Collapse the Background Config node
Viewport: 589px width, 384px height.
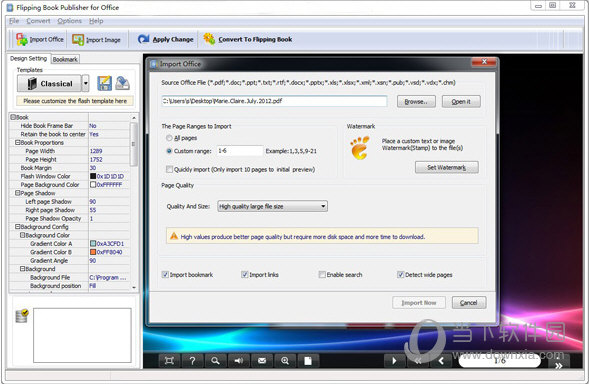[17, 227]
